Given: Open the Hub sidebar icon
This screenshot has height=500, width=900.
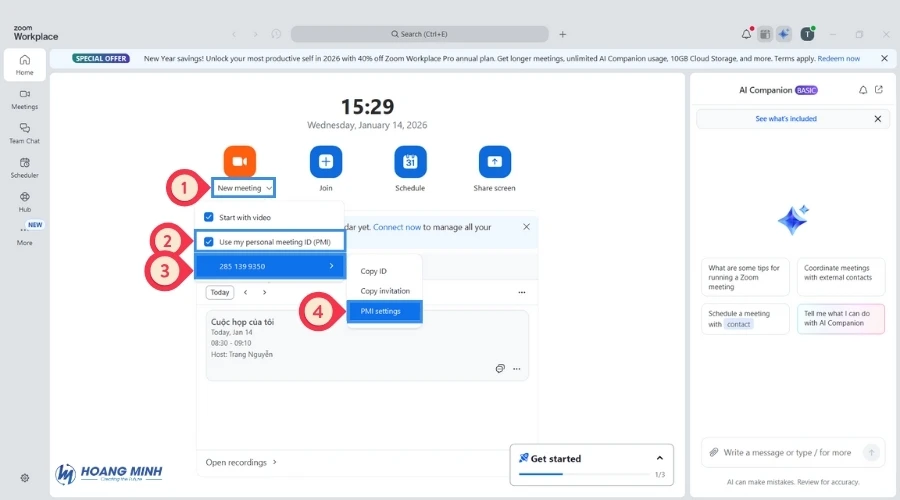Looking at the screenshot, I should coord(24,200).
